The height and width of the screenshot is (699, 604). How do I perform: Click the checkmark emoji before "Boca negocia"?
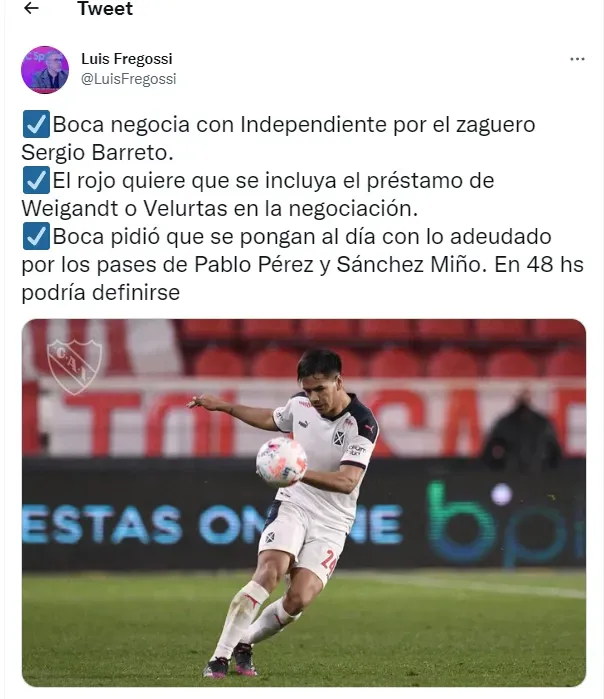(x=36, y=124)
